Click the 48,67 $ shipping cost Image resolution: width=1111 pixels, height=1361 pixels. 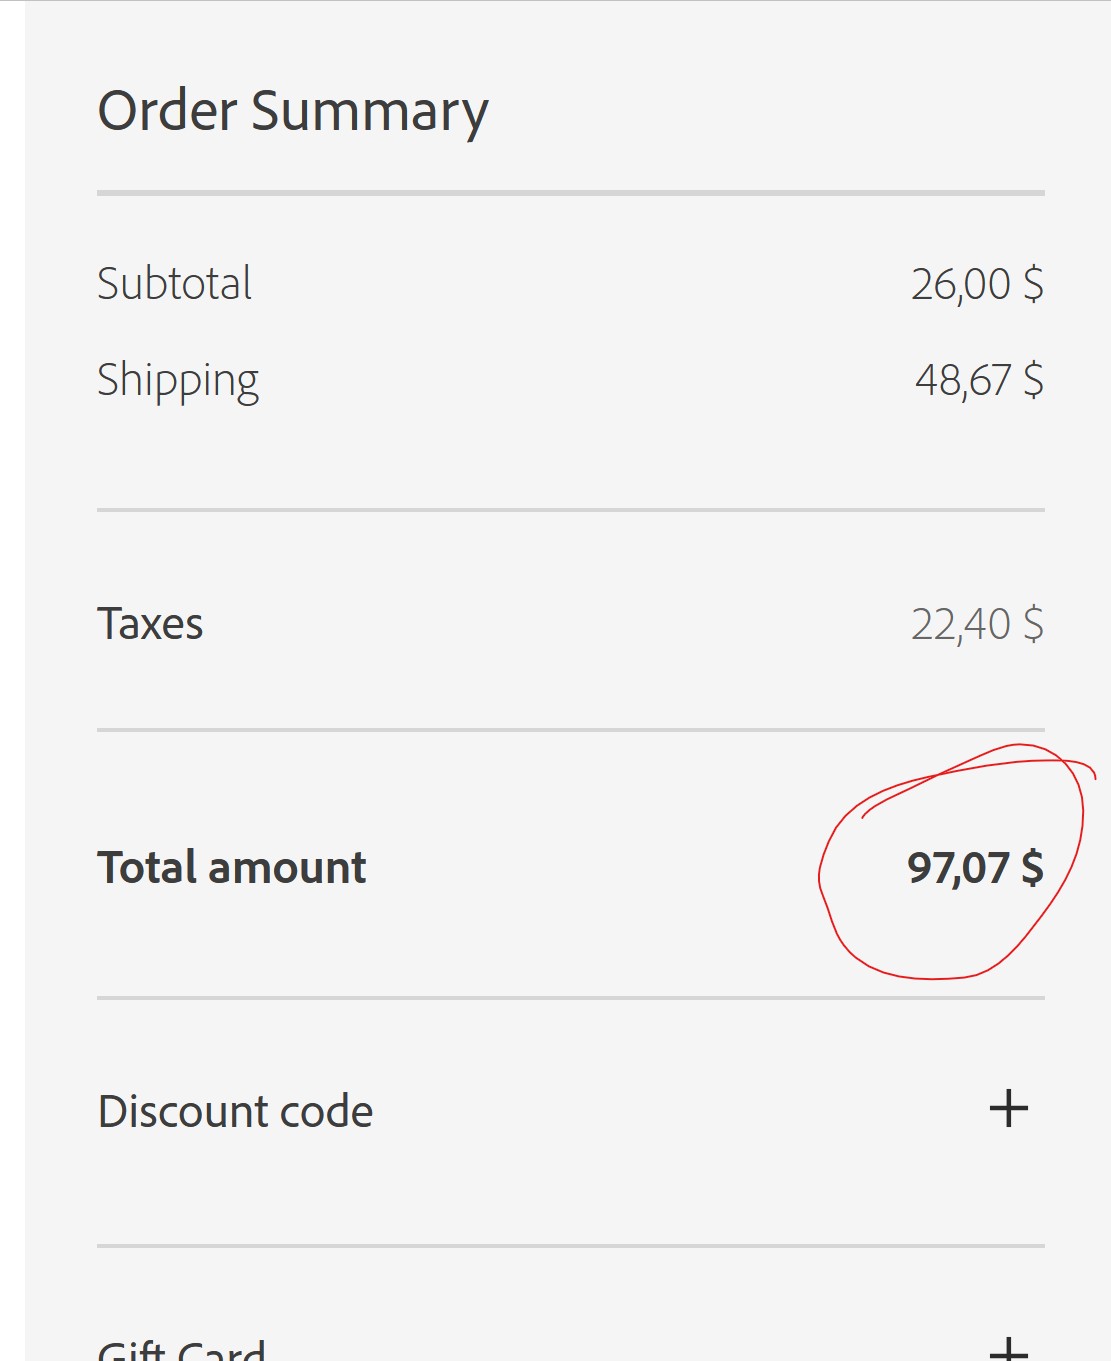click(x=978, y=380)
